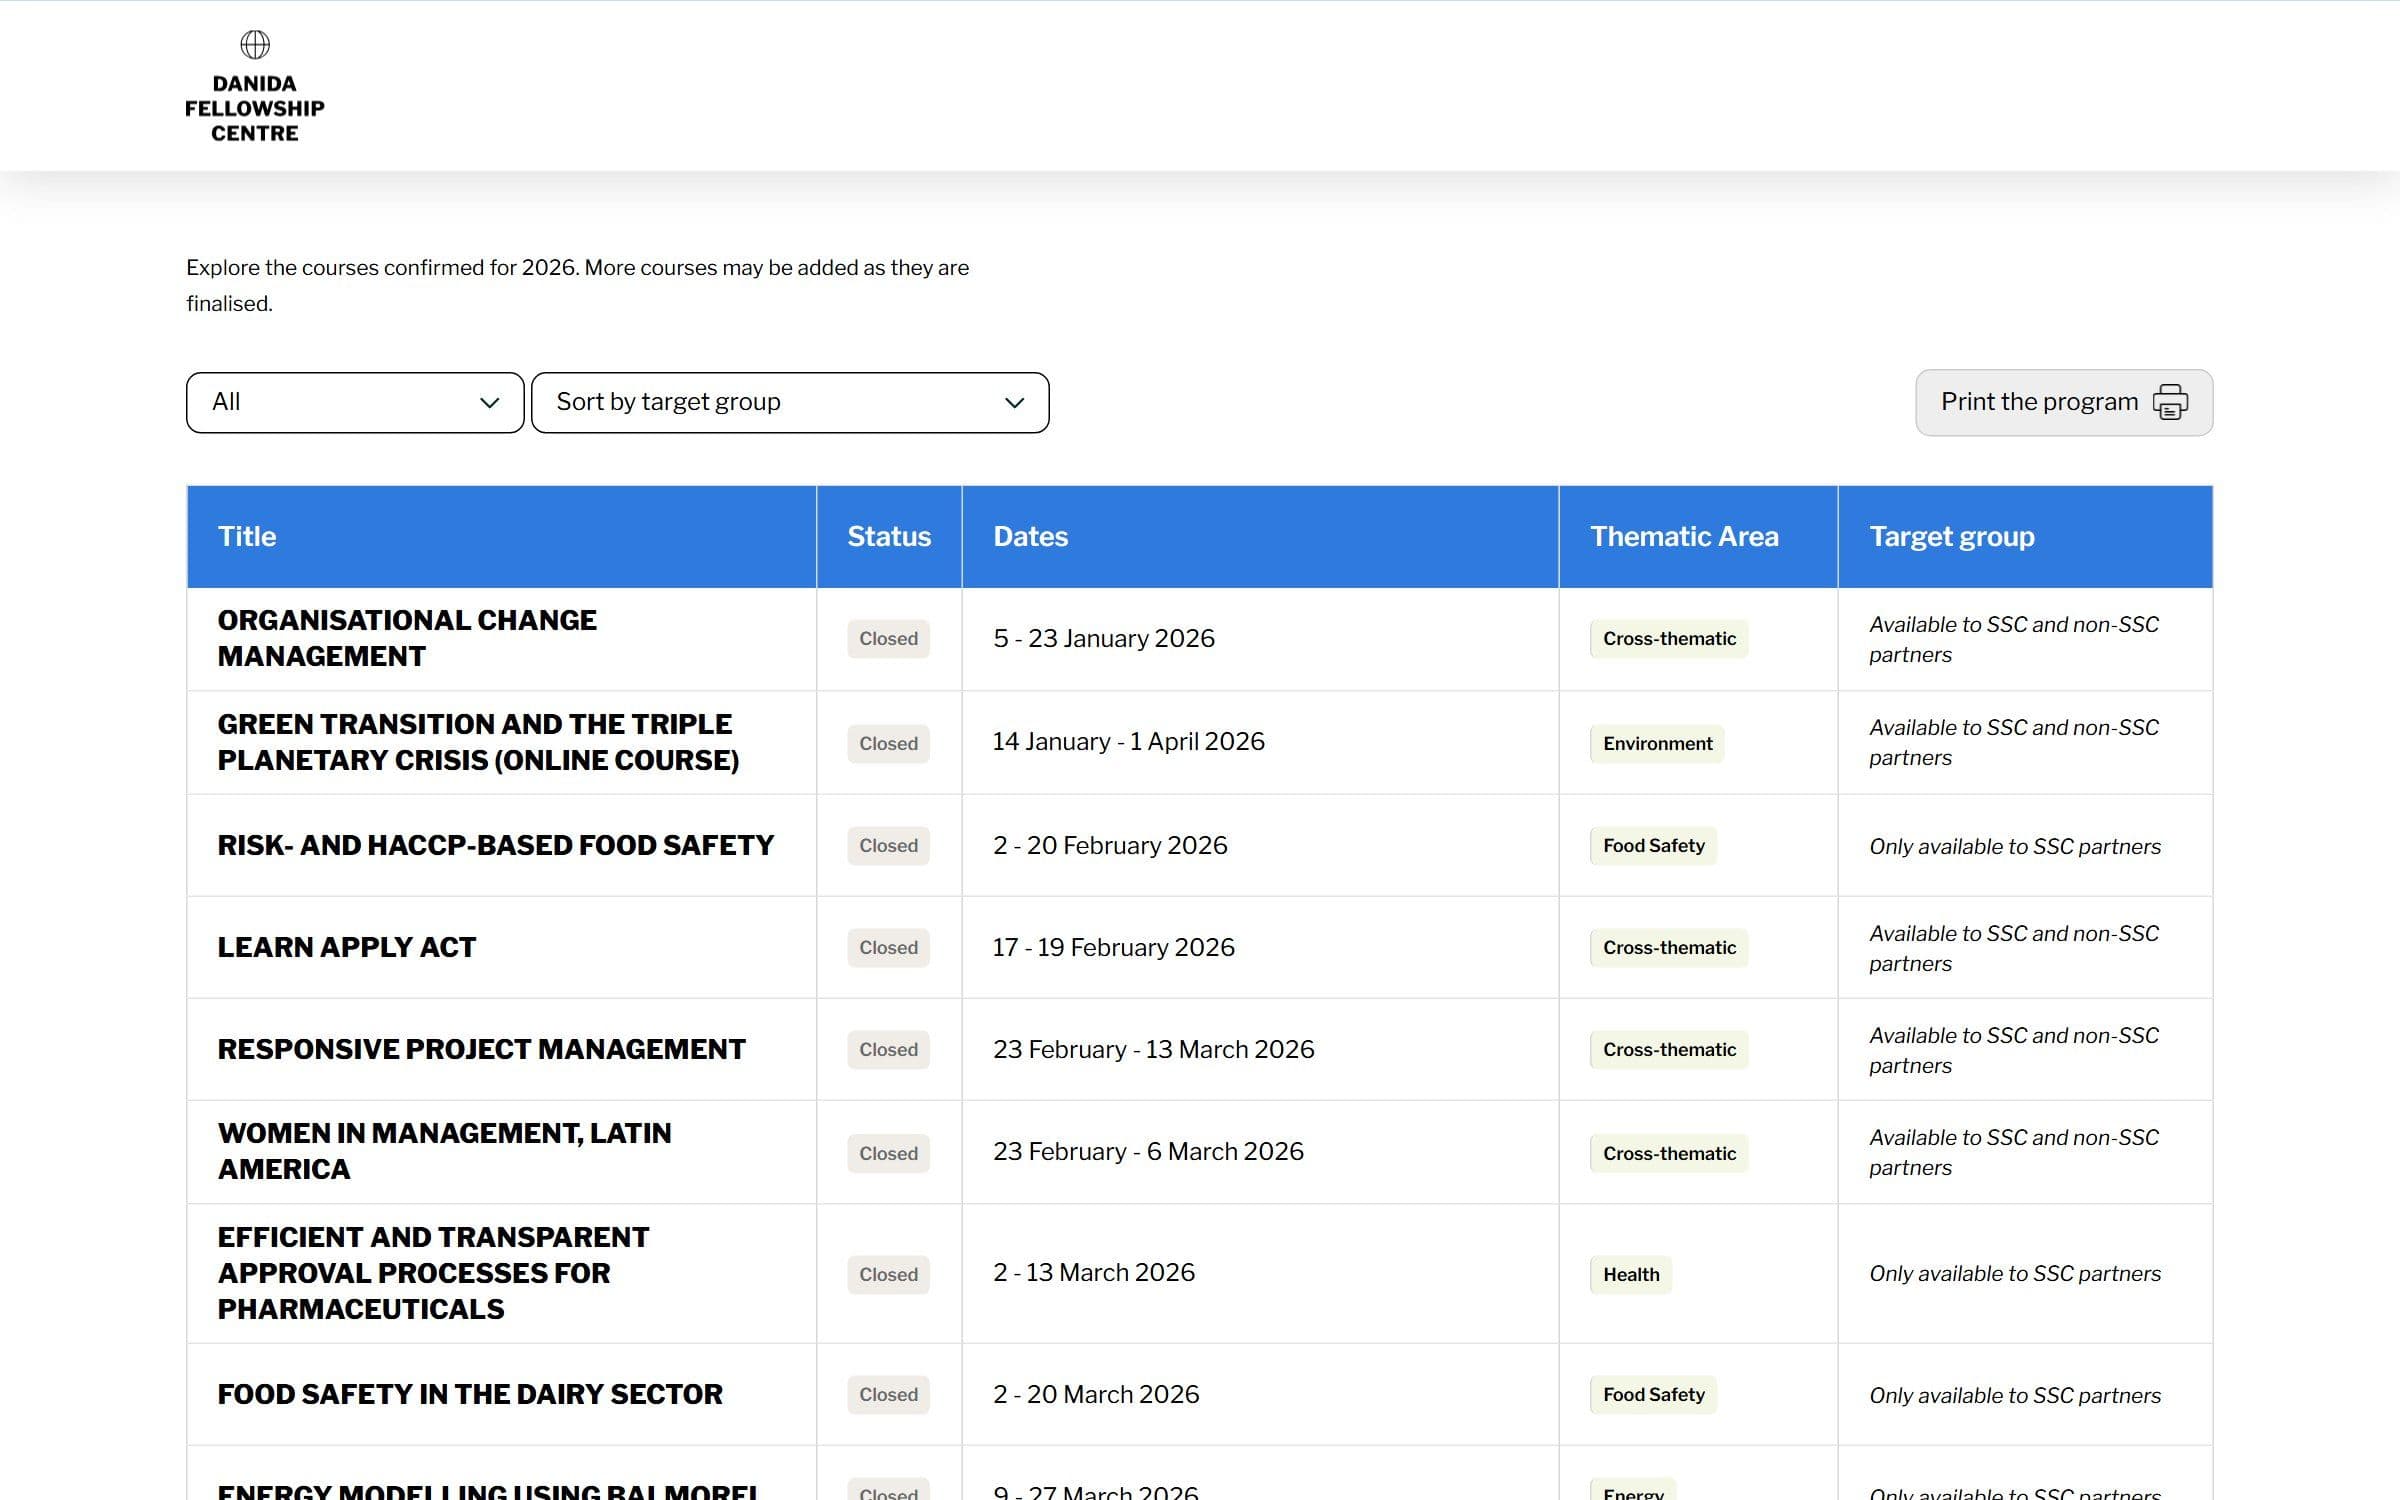Open Efficient and Transparent Approval Processes course
2400x1500 pixels.
[433, 1273]
